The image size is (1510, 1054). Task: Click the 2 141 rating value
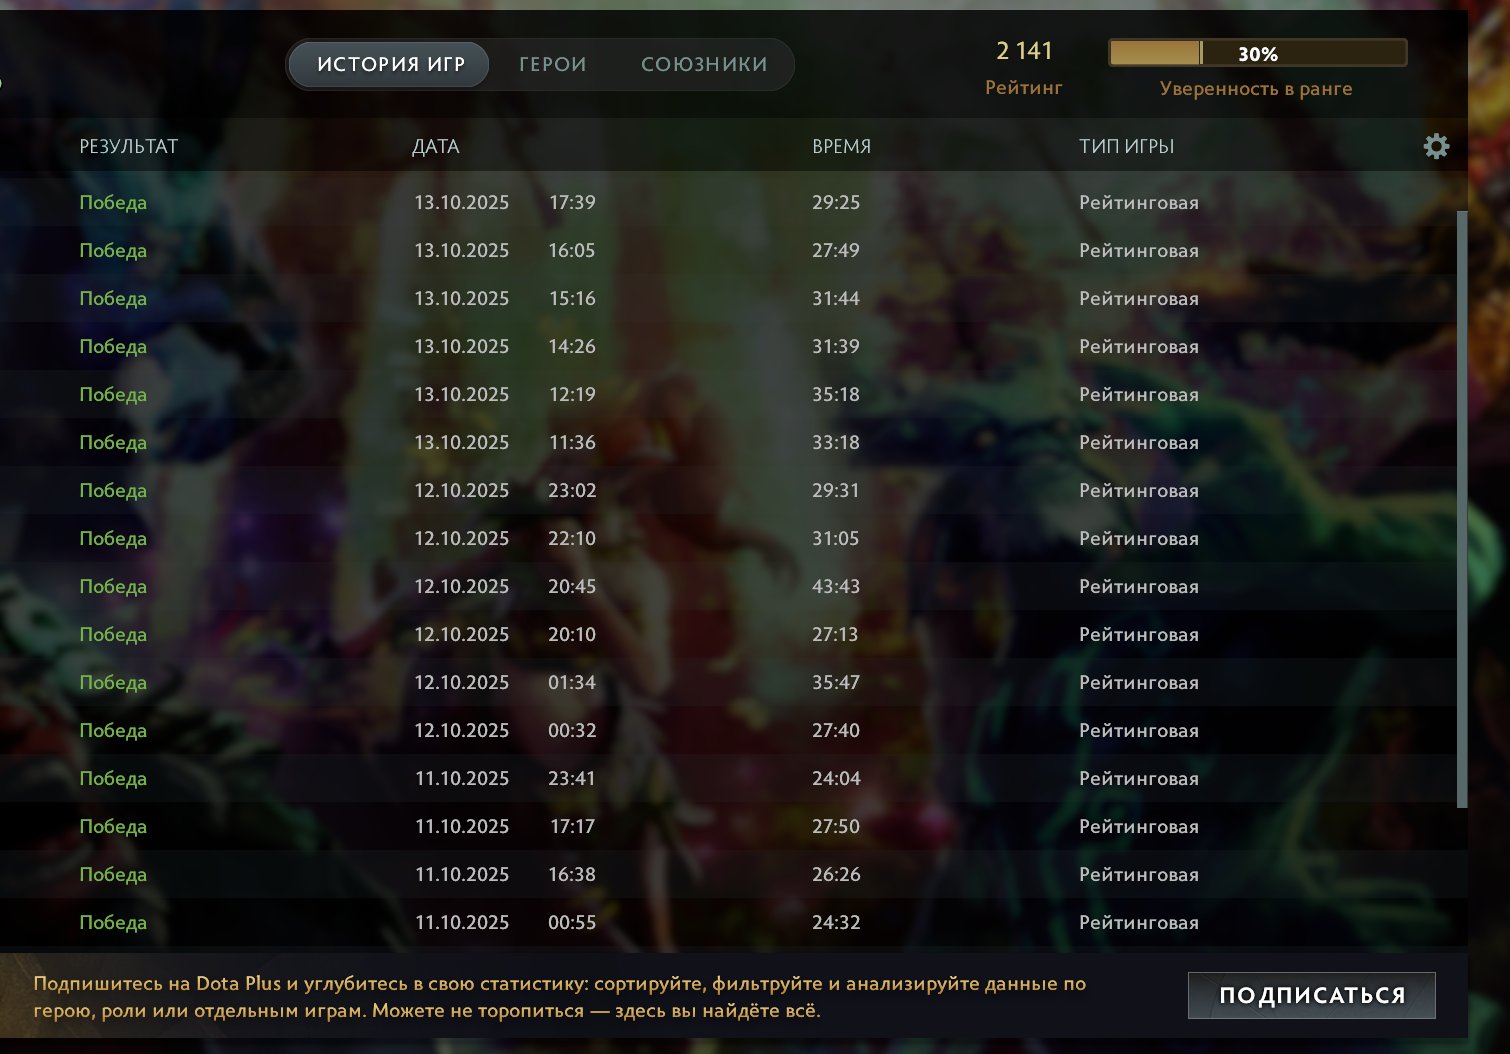tap(1024, 51)
